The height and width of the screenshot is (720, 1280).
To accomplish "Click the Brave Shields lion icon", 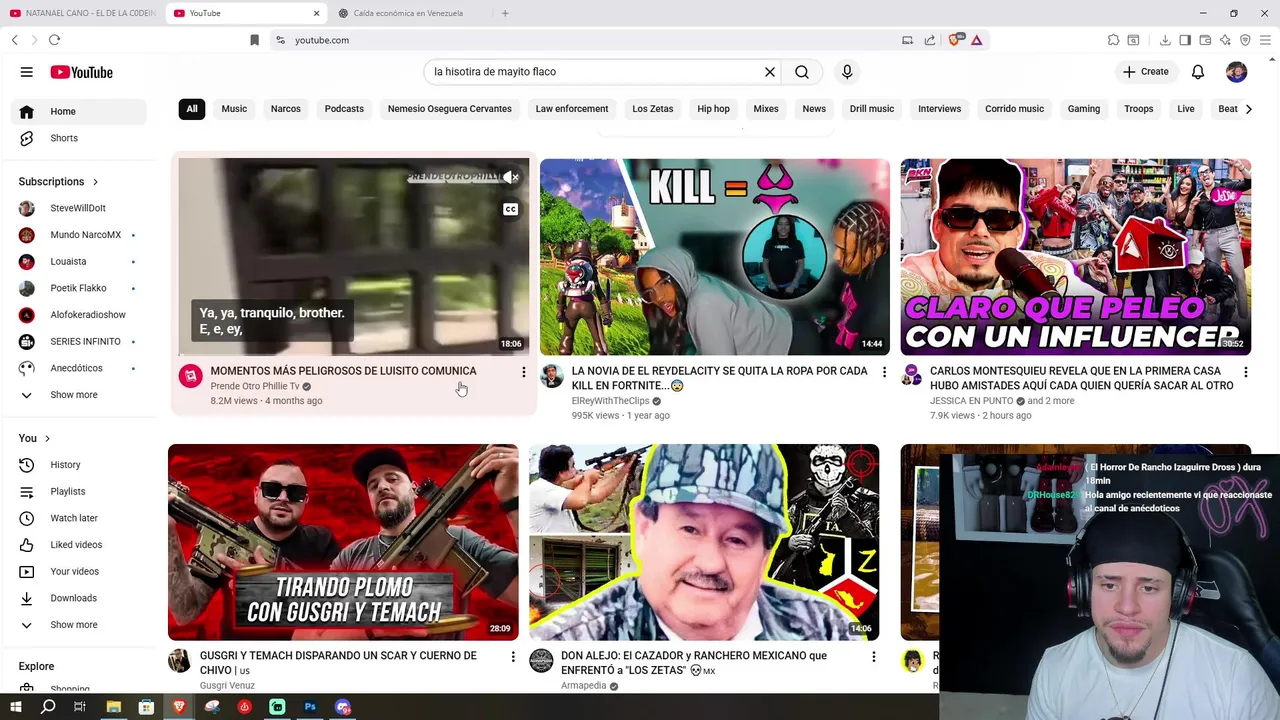I will (x=954, y=40).
